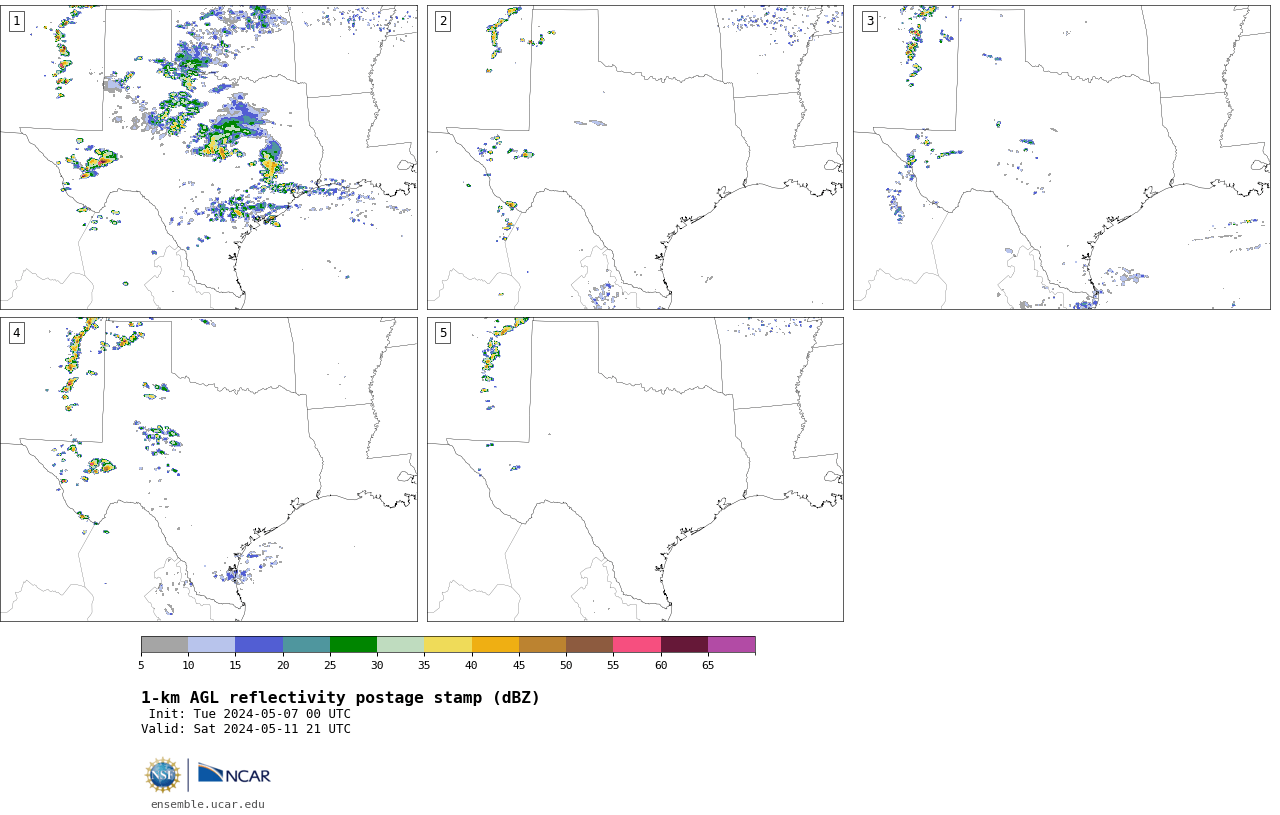Open ensemble member 1 reflectivity map
The width and height of the screenshot is (1280, 815).
click(x=209, y=157)
